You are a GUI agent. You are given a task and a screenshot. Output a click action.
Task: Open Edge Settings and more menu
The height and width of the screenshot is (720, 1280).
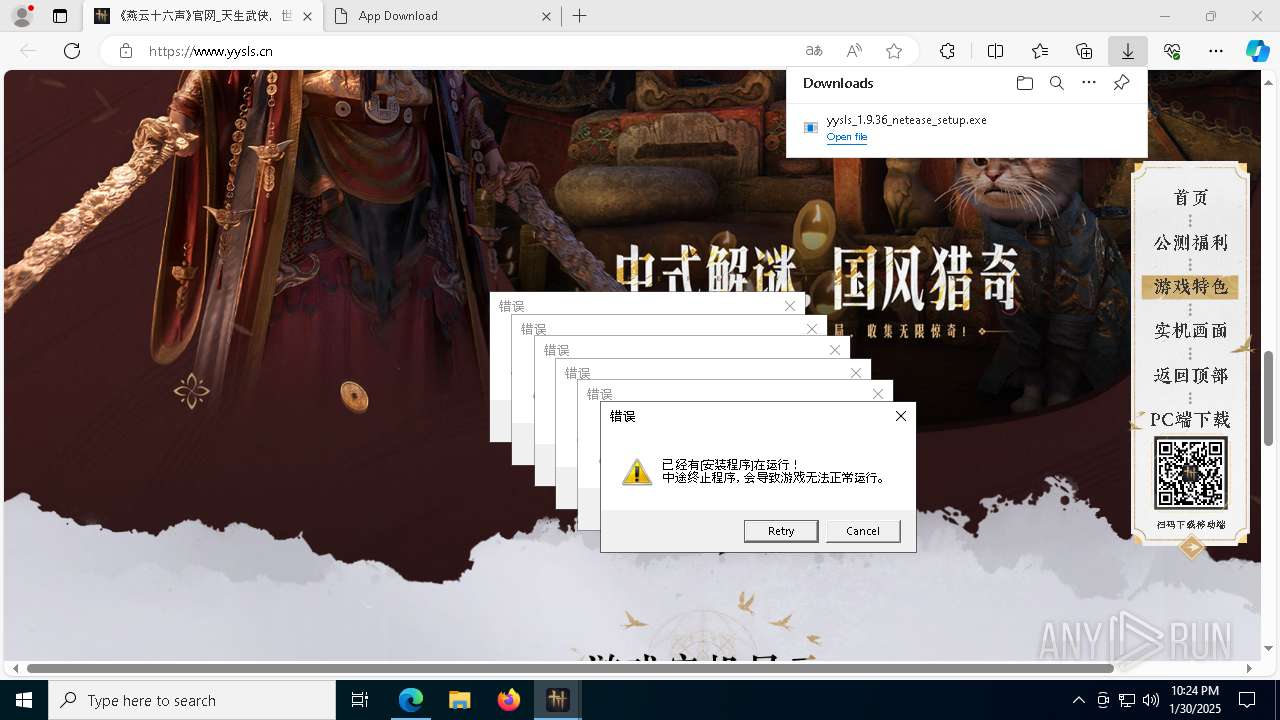click(1216, 51)
